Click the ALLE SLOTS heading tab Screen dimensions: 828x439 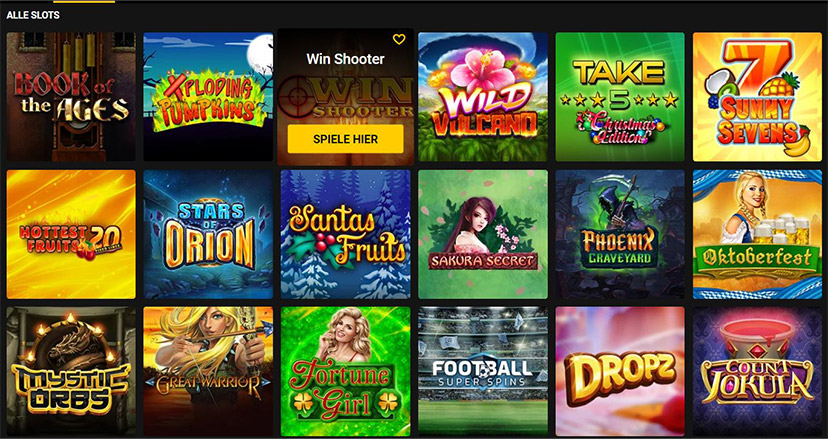pos(33,15)
